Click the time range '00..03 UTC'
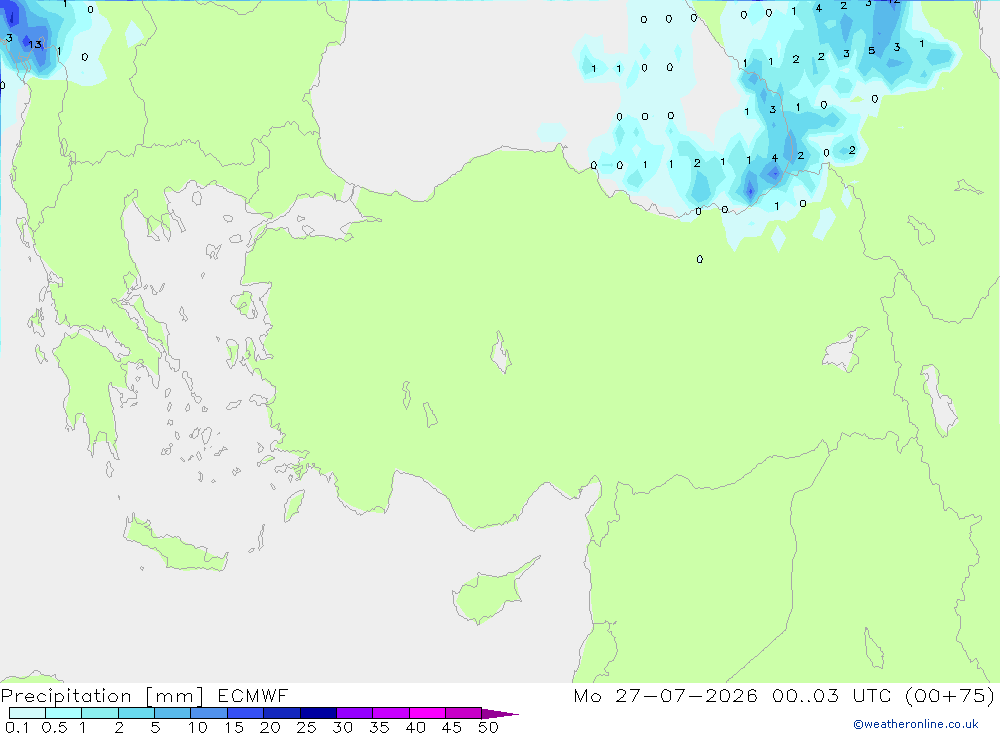 832,695
